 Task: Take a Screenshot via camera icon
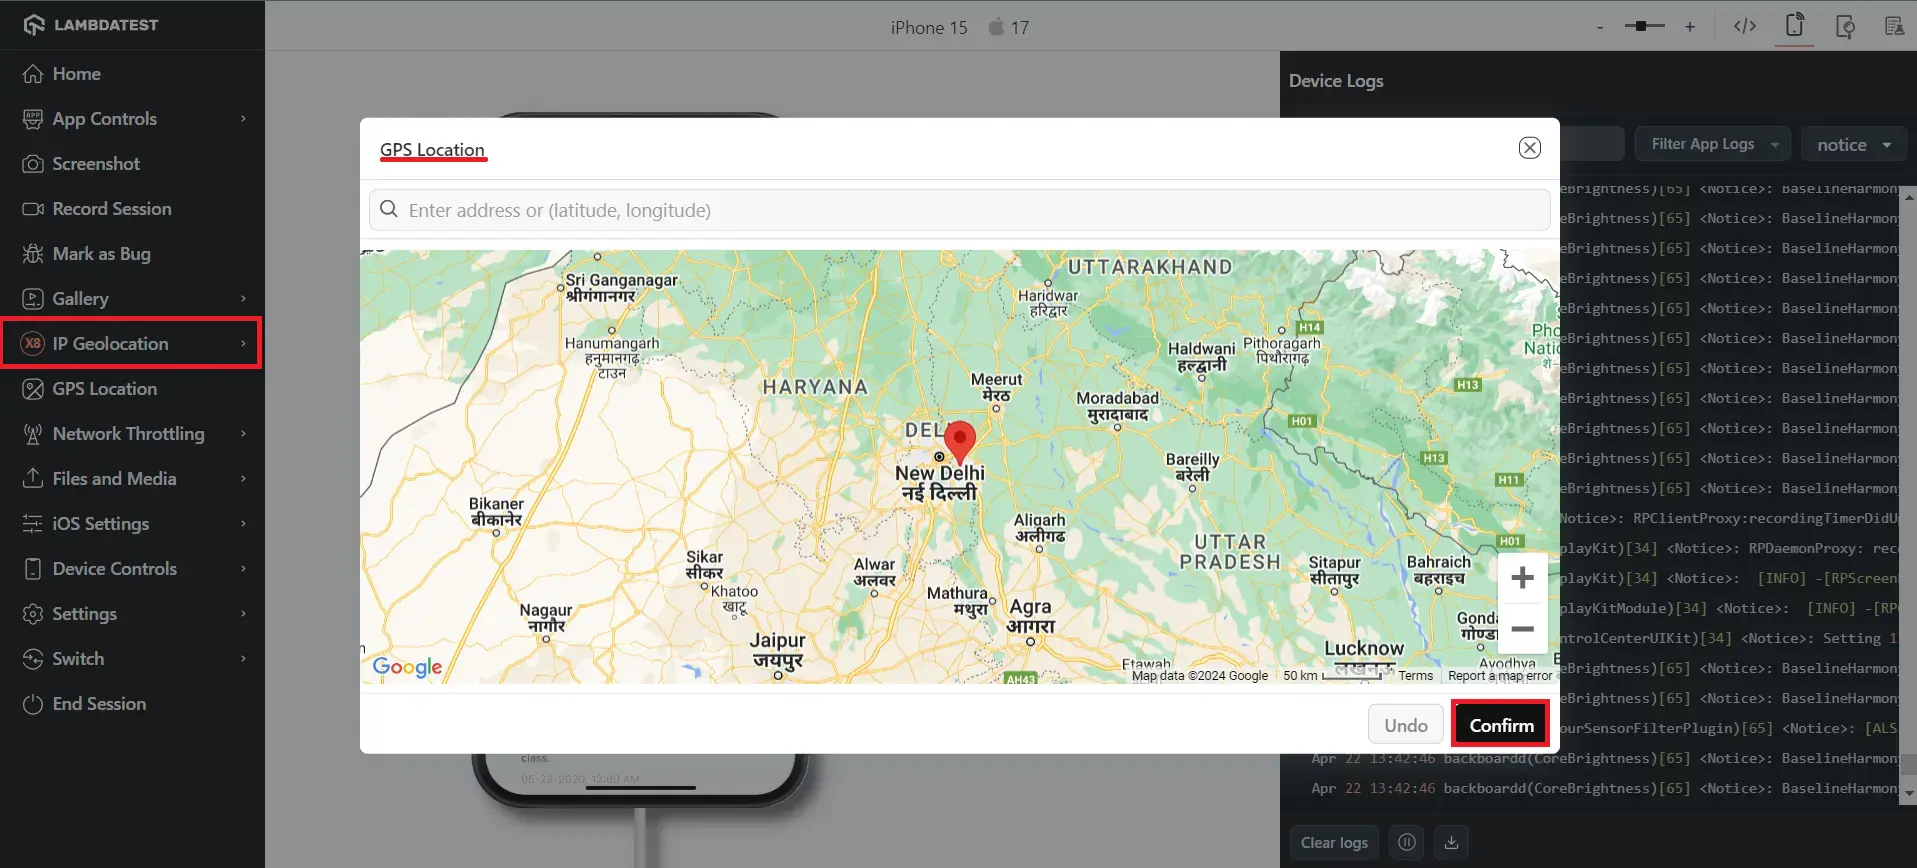click(x=33, y=164)
